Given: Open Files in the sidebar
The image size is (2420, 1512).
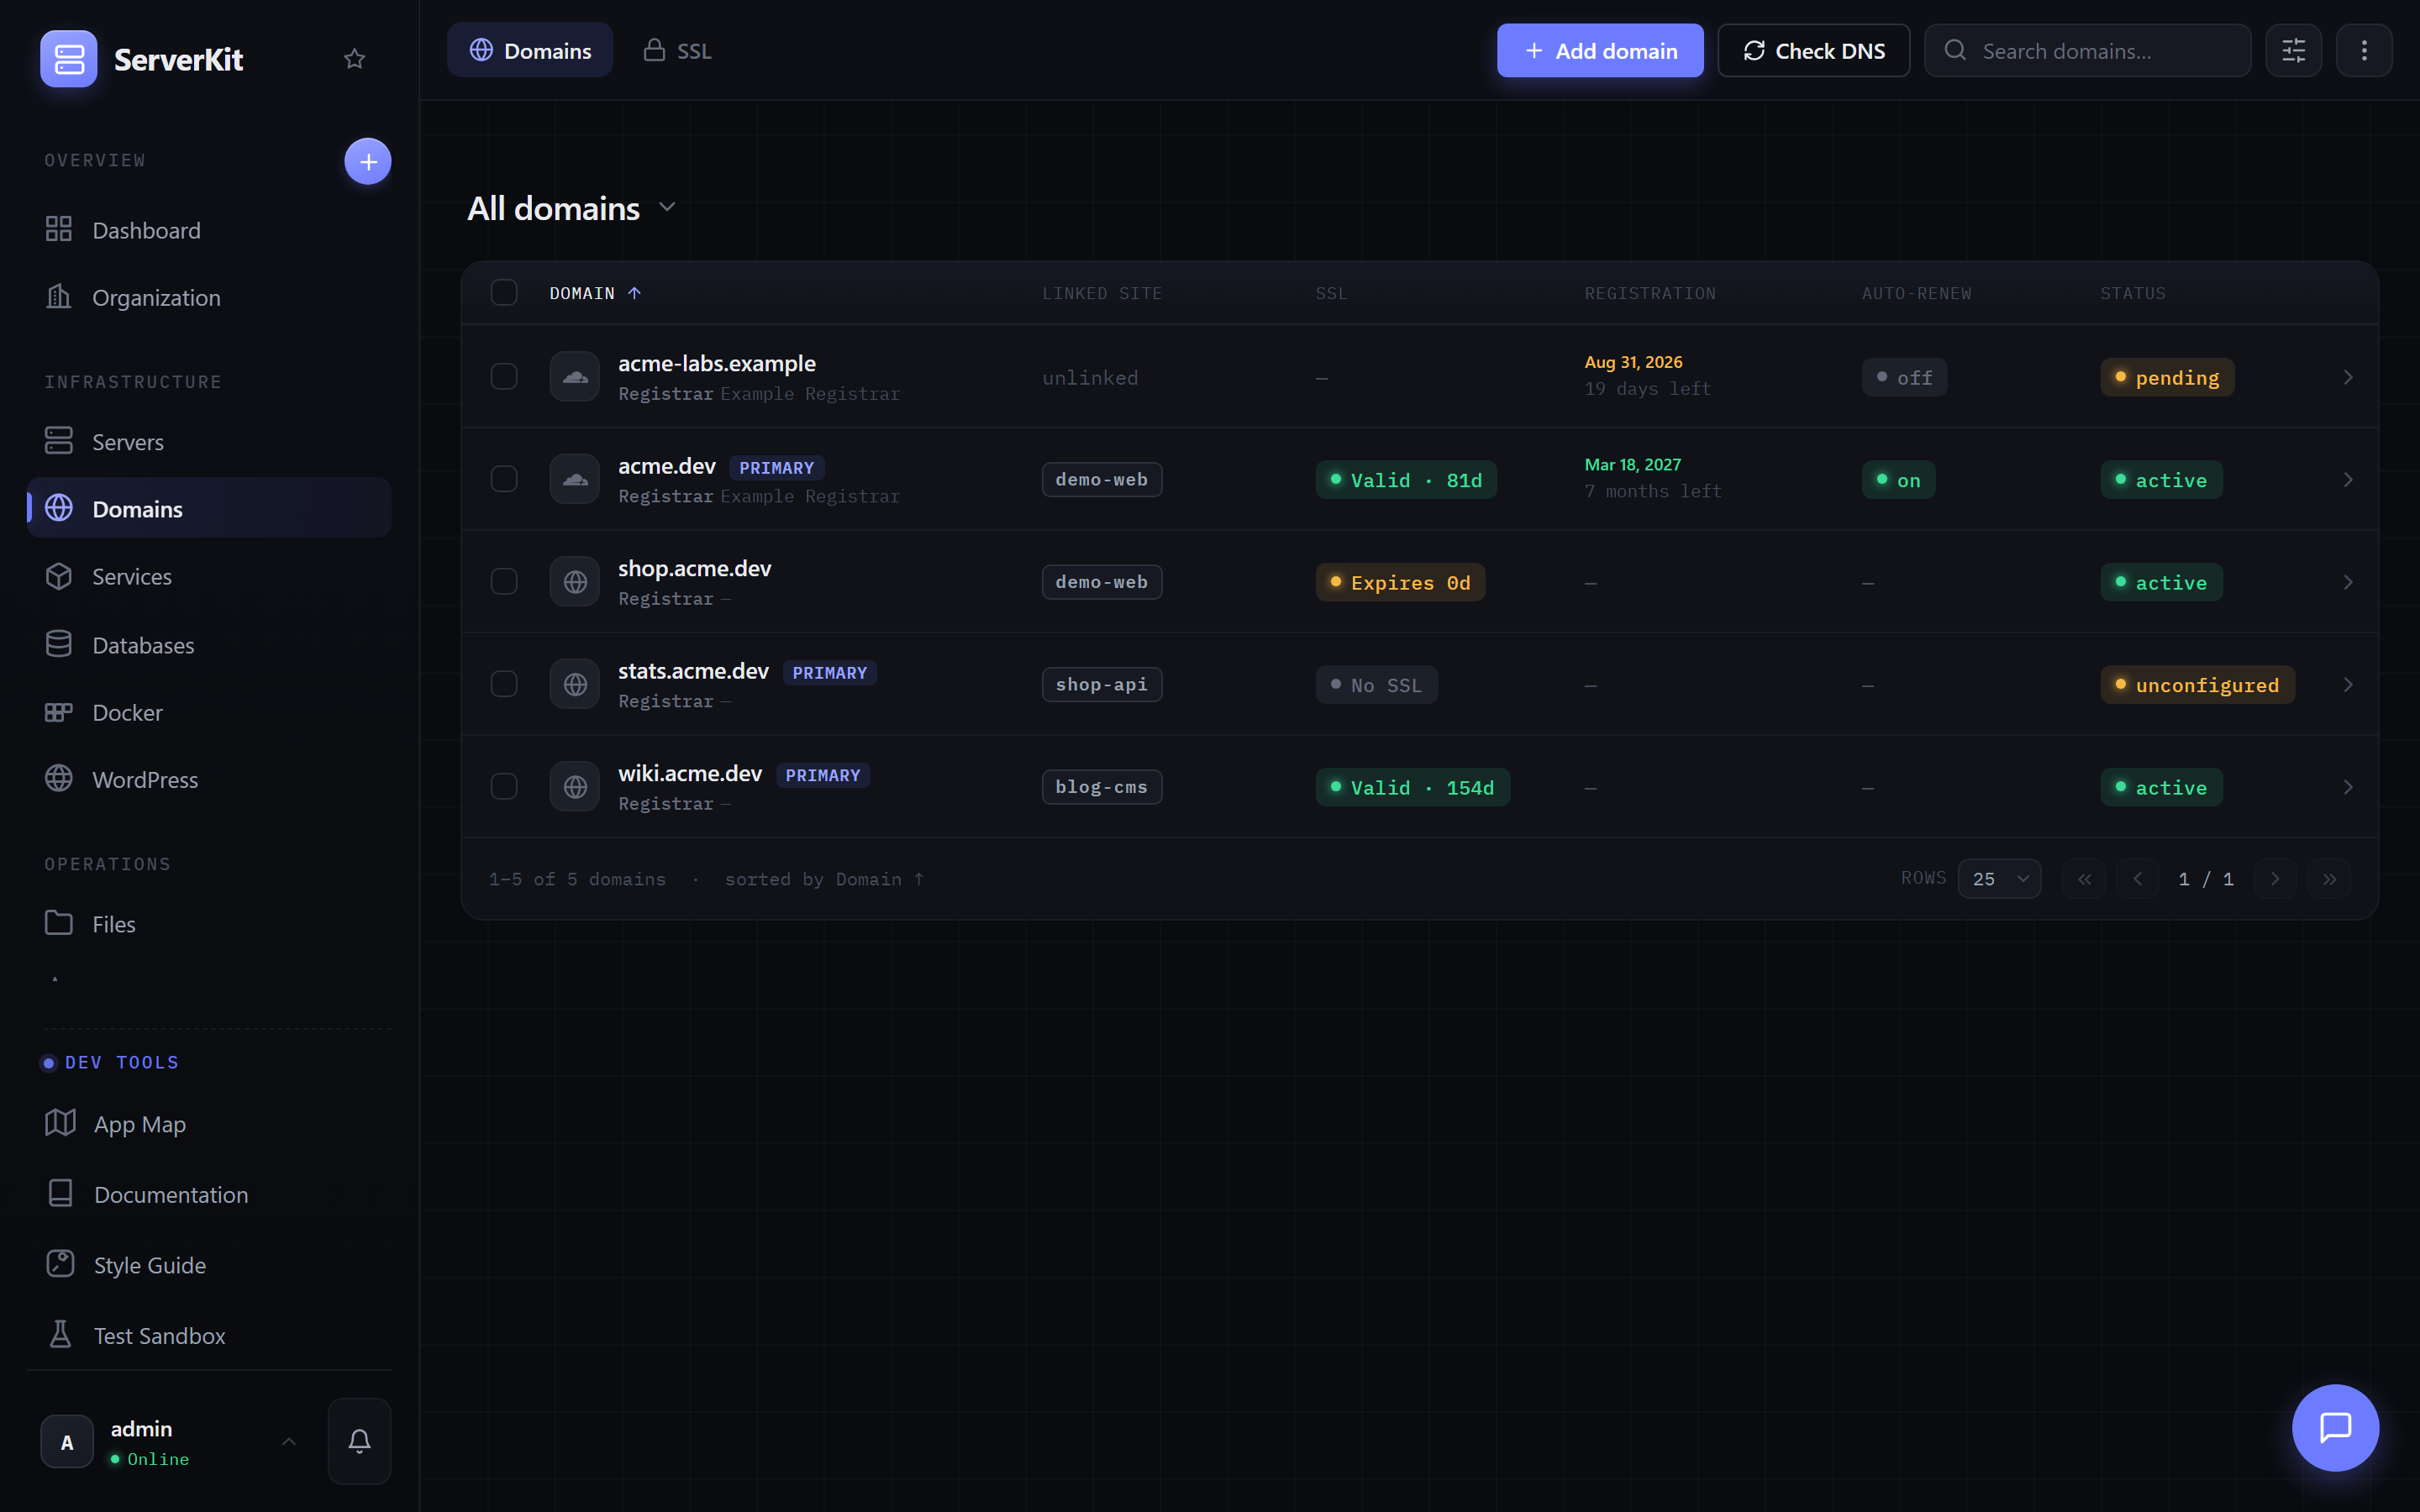Looking at the screenshot, I should tap(209, 923).
